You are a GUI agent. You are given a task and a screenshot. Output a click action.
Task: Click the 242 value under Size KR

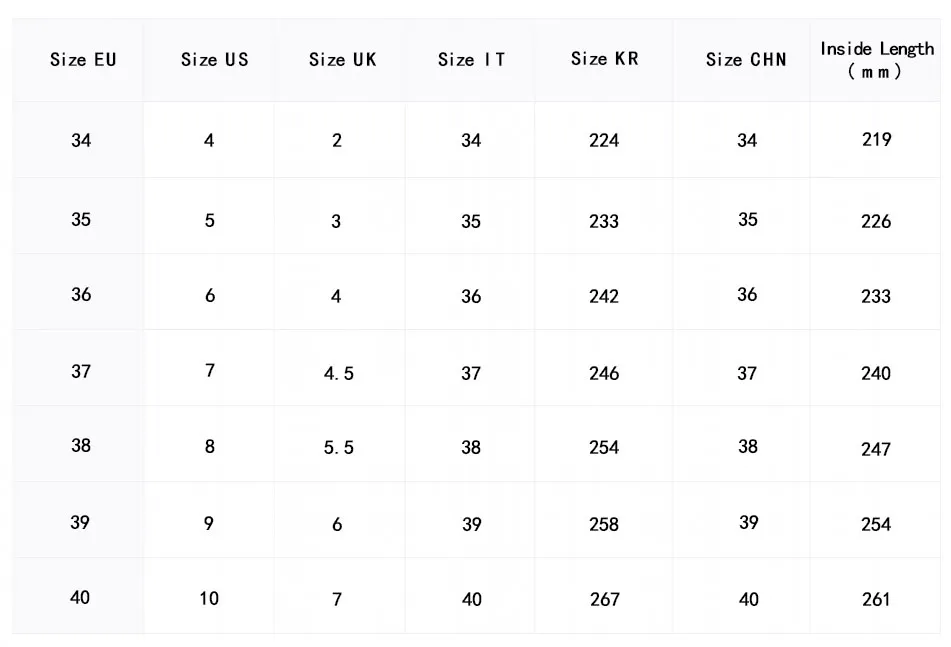[x=604, y=296]
